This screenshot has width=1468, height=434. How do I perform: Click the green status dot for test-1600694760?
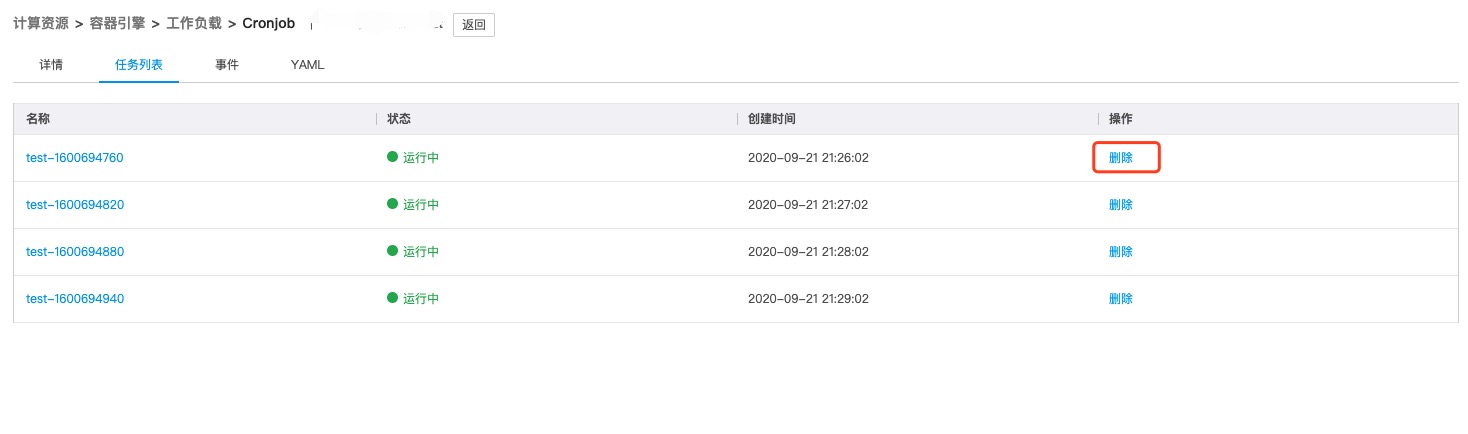coord(393,158)
